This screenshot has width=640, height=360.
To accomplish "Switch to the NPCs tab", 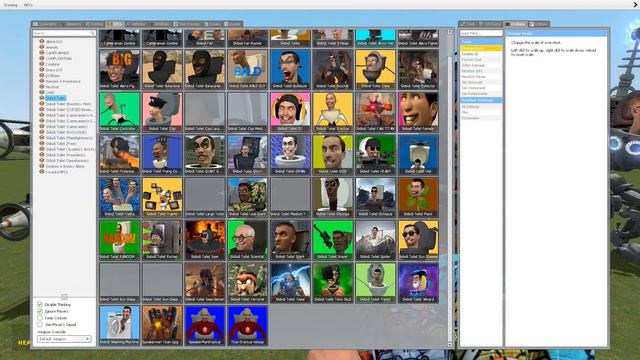I will pyautogui.click(x=115, y=24).
